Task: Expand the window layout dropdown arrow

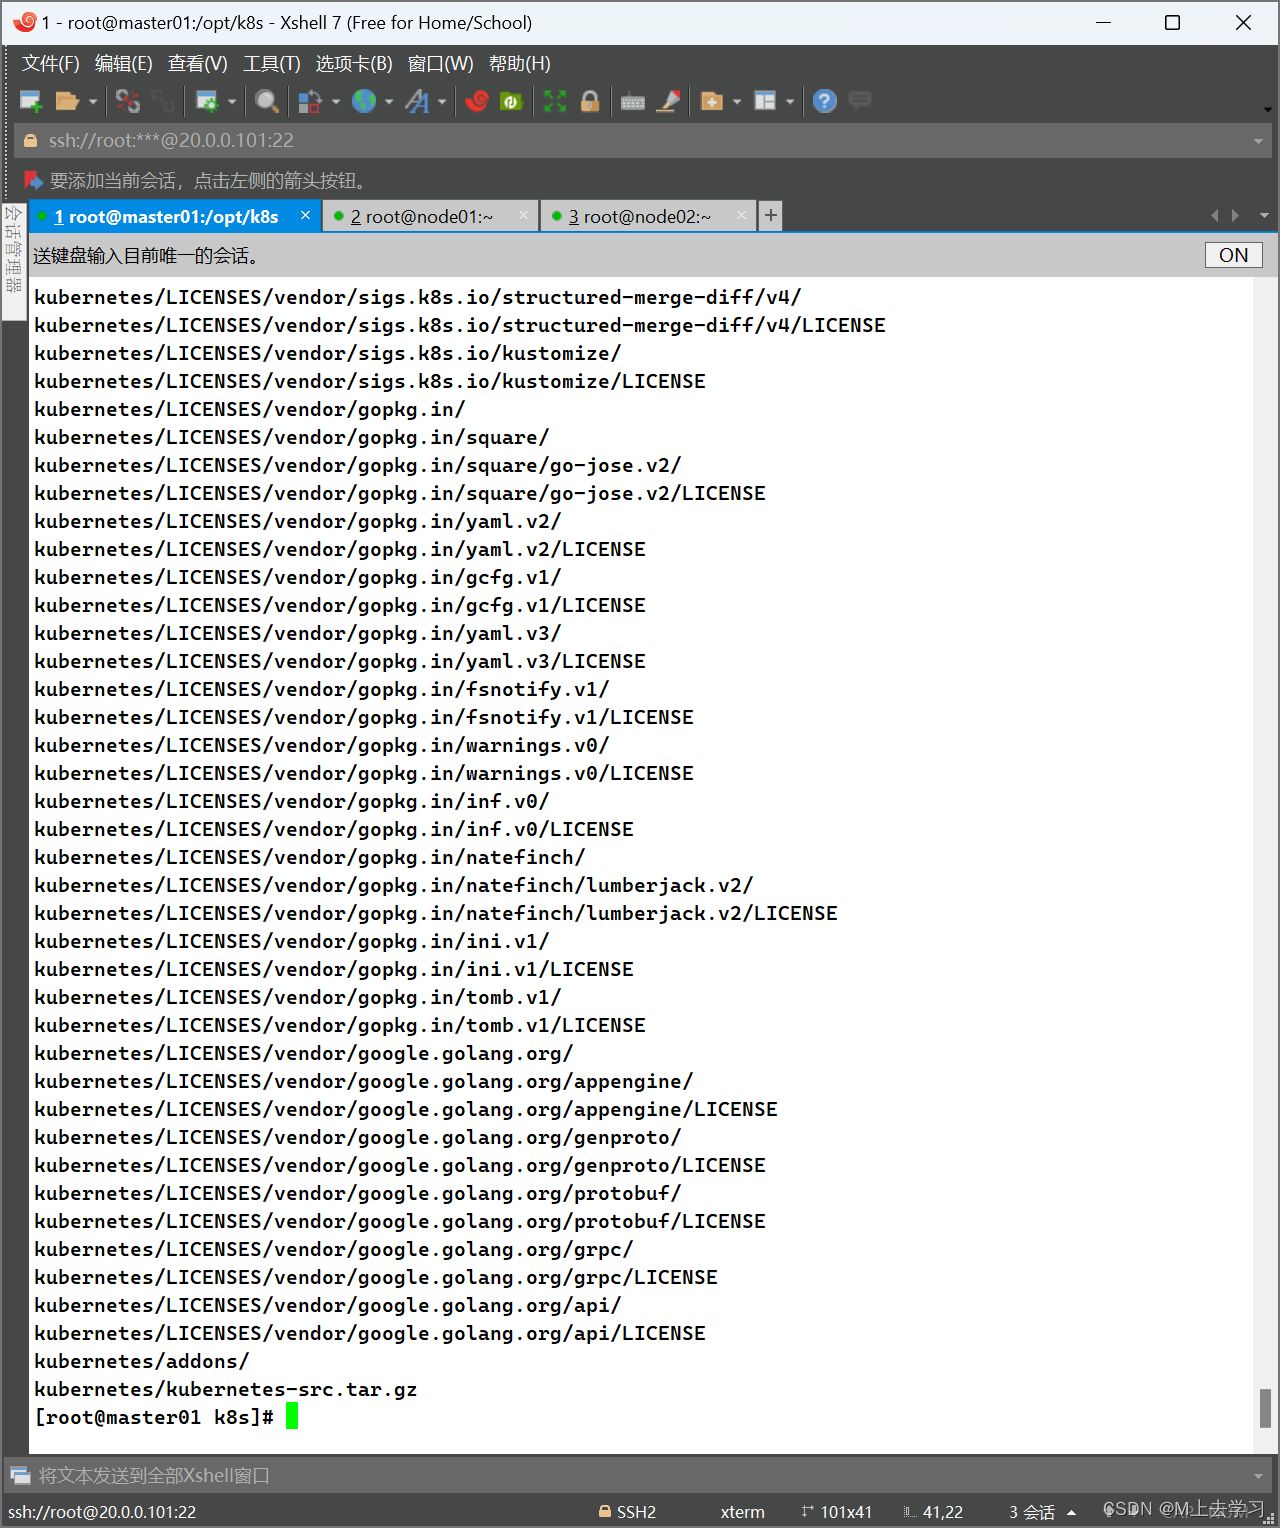Action: (790, 102)
